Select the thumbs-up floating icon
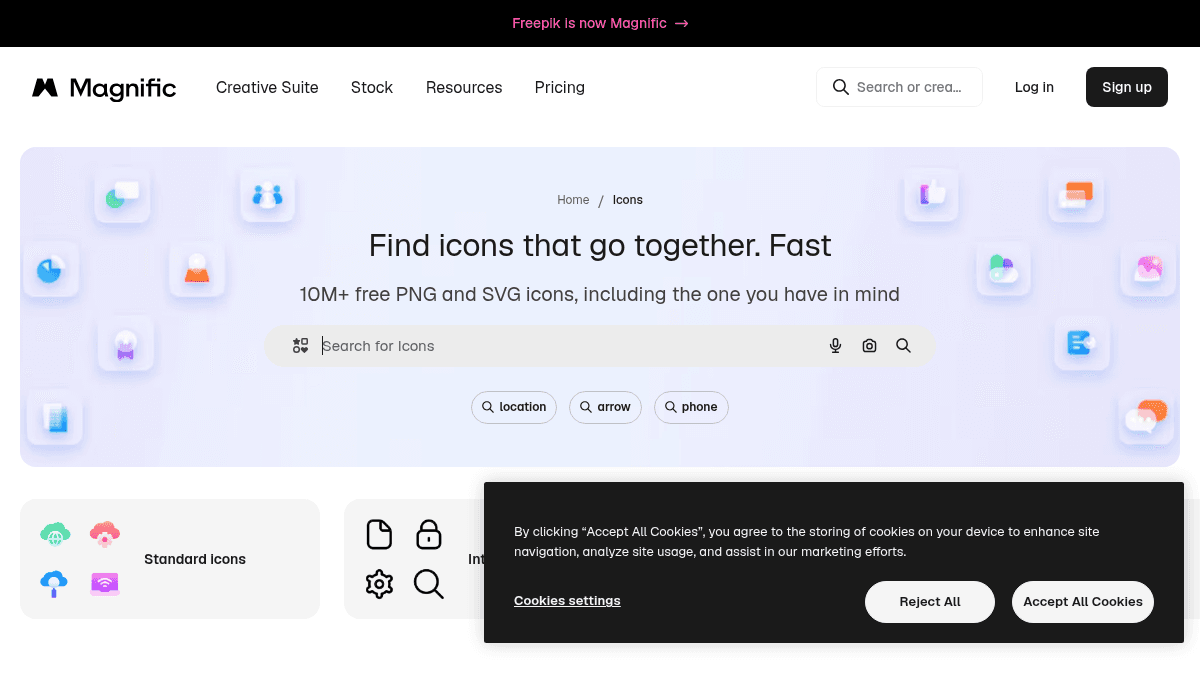The height and width of the screenshot is (675, 1200). (x=932, y=193)
